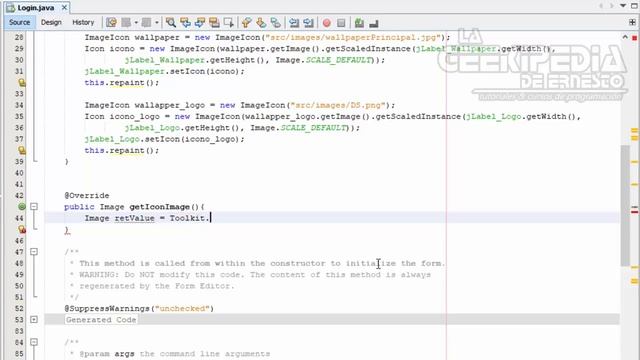Close the Login.java tab
Viewport: 640px width, 360px height.
64,7
